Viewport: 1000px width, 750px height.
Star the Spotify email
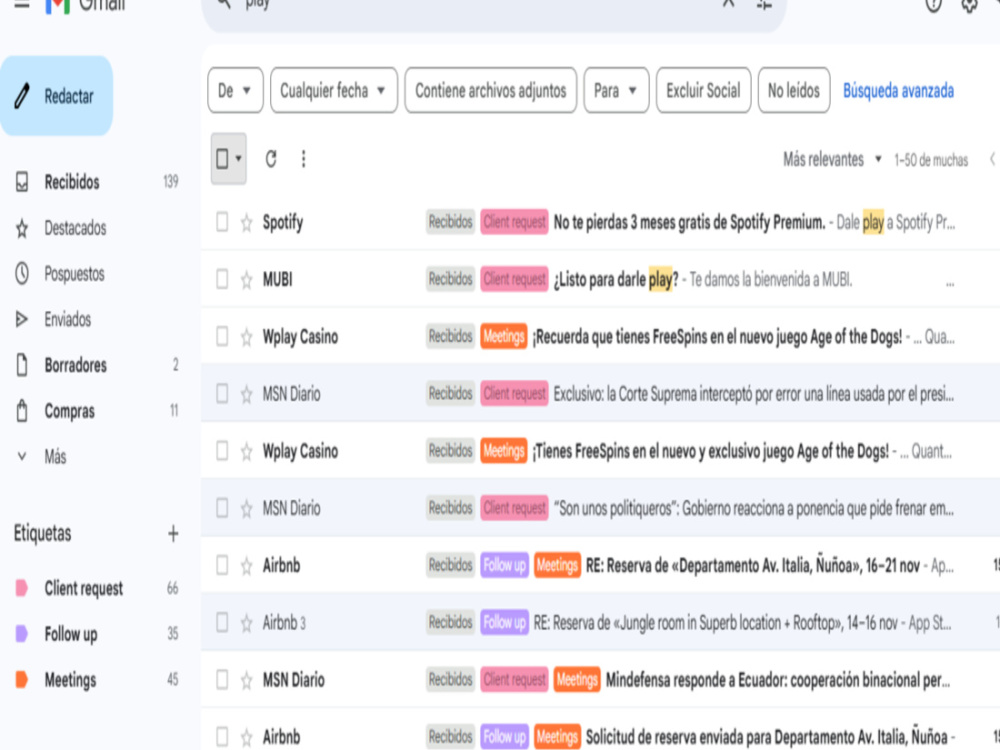click(246, 223)
